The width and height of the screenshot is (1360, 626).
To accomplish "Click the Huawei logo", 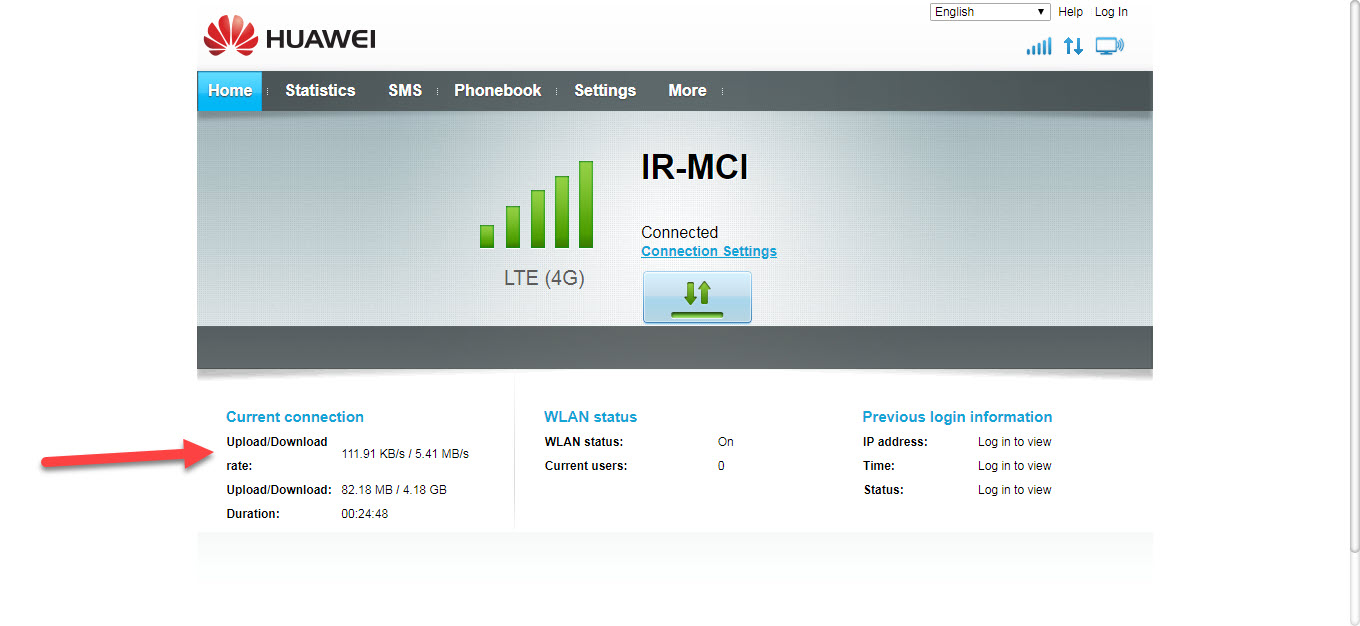I will (x=289, y=38).
